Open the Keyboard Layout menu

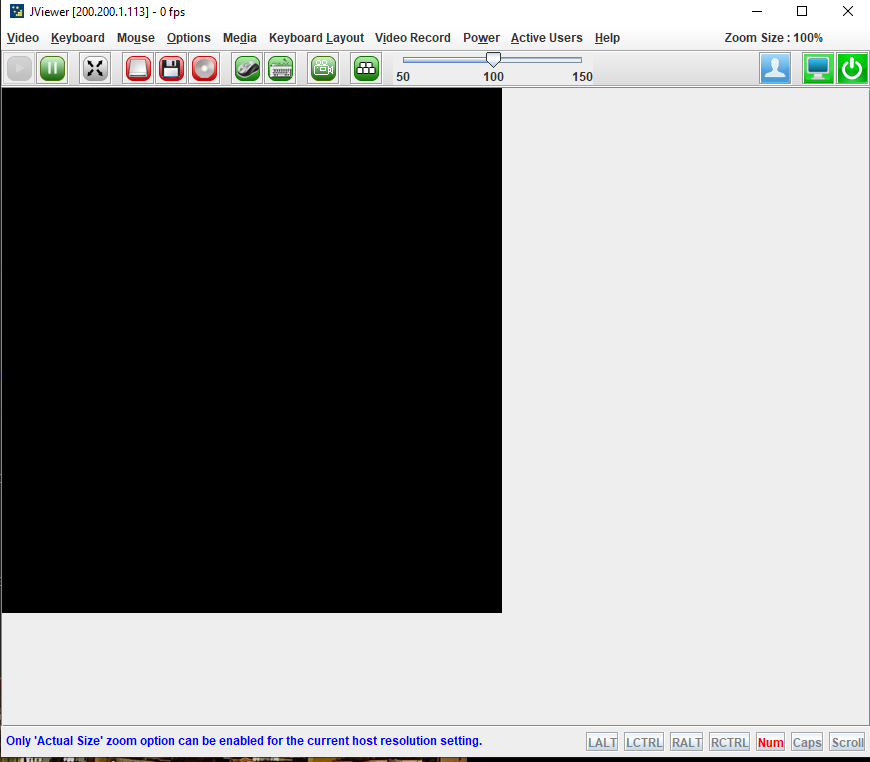pyautogui.click(x=316, y=38)
